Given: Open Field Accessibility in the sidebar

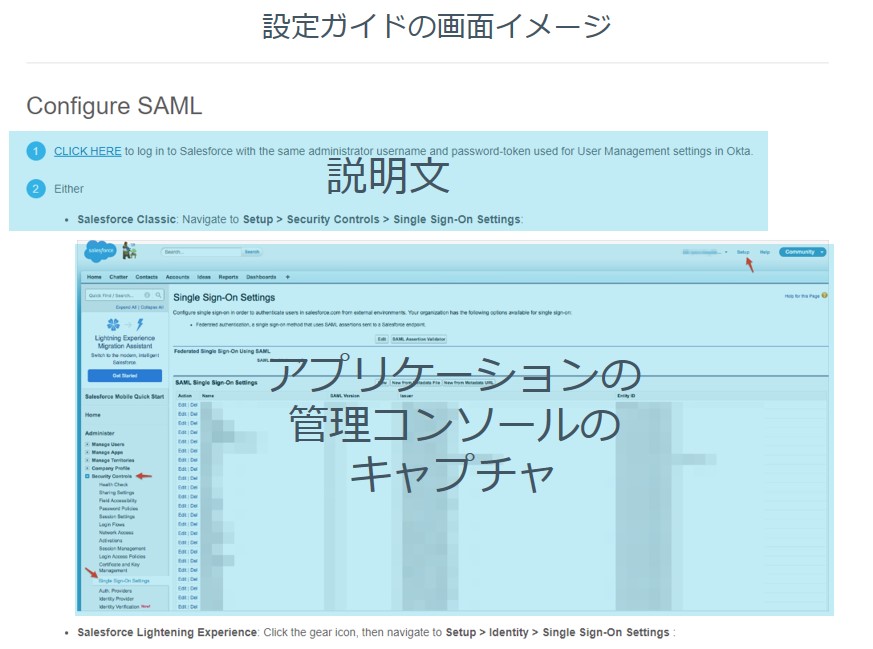Looking at the screenshot, I should click(117, 500).
